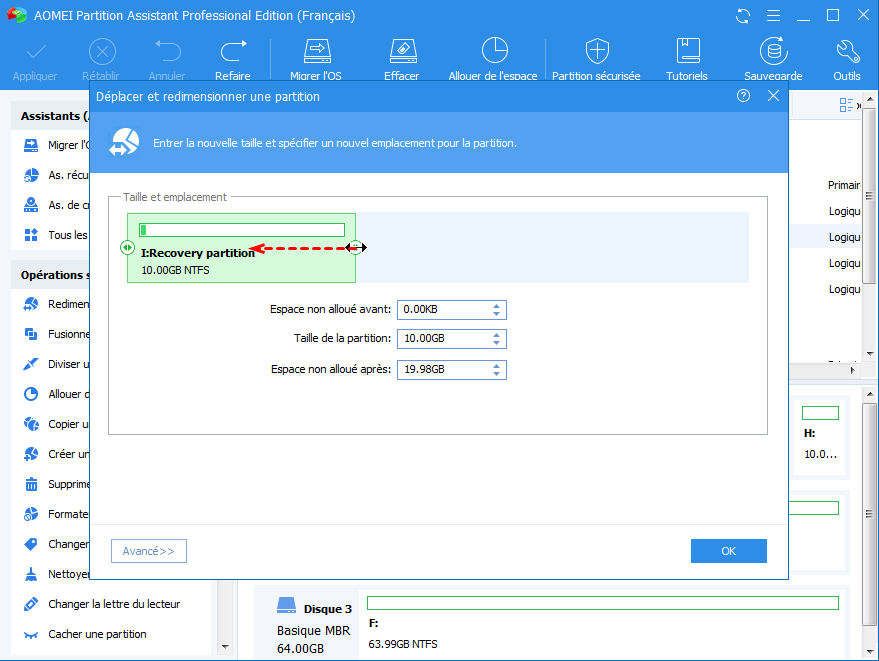Click horizontal scrollbar right arrow in list
The image size is (879, 661).
pyautogui.click(x=852, y=370)
